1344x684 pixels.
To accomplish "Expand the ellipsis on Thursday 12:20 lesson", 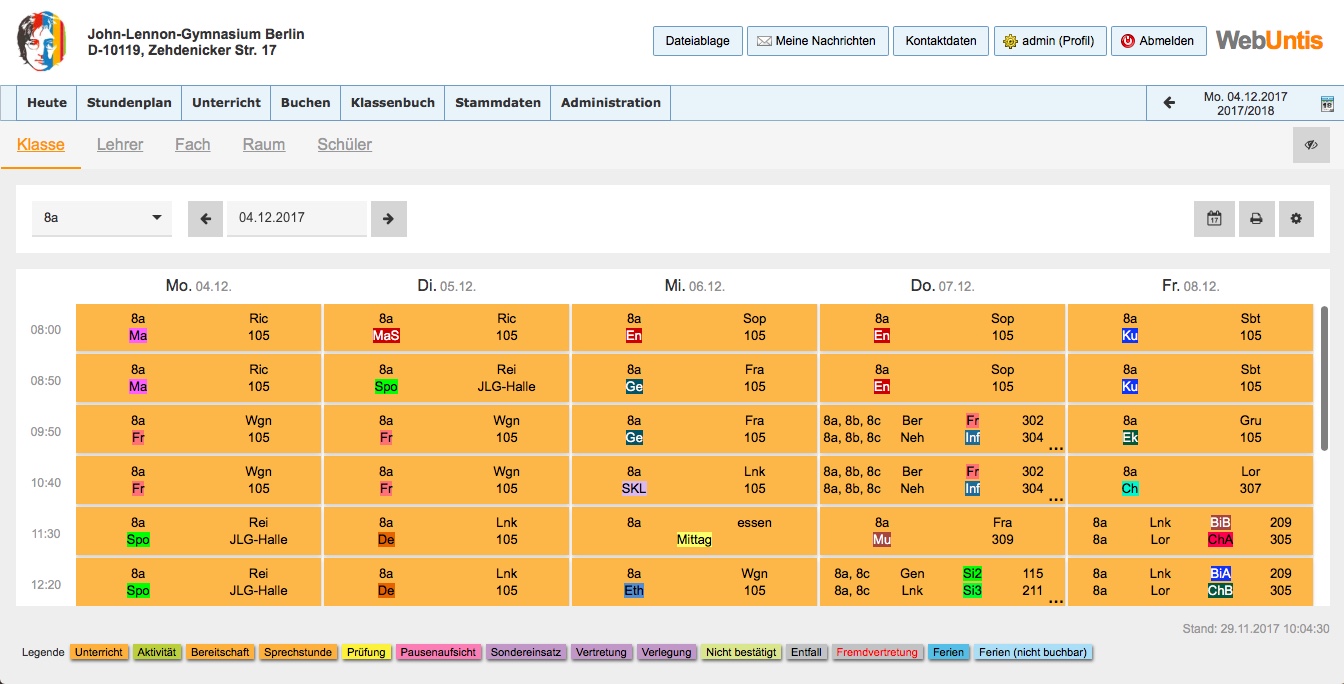I will pos(1055,600).
